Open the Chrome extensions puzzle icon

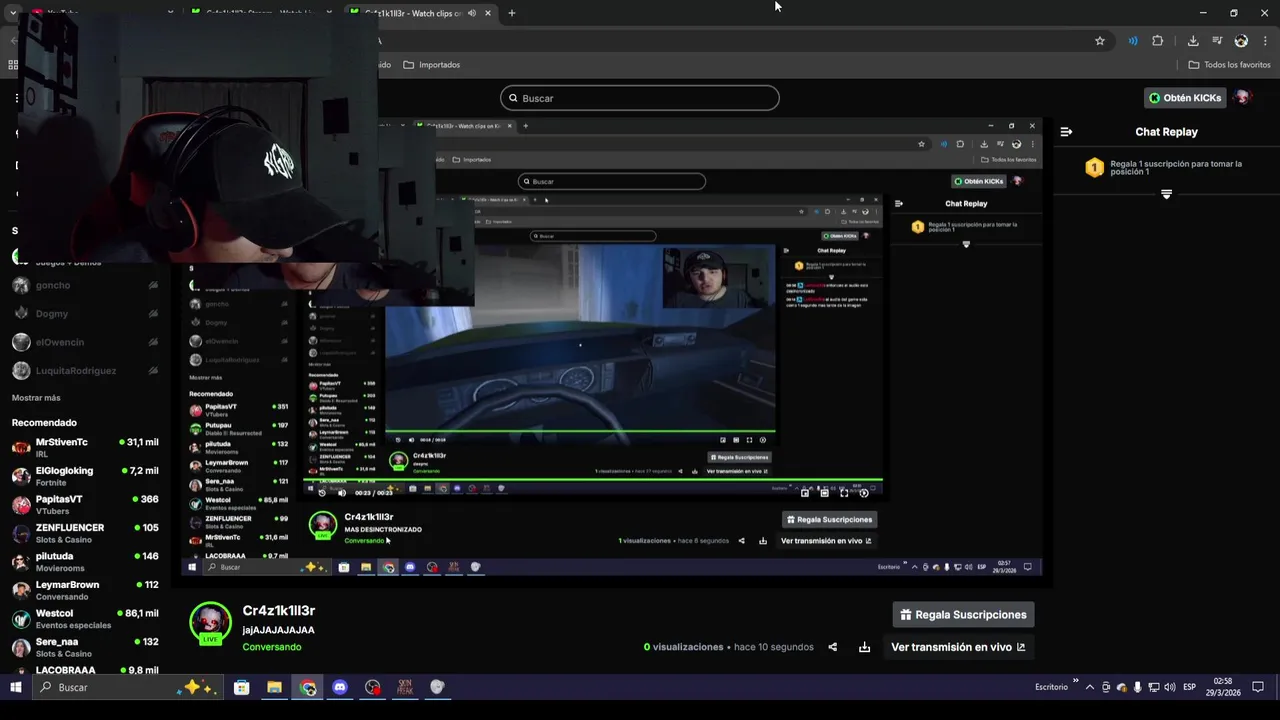click(x=1158, y=41)
